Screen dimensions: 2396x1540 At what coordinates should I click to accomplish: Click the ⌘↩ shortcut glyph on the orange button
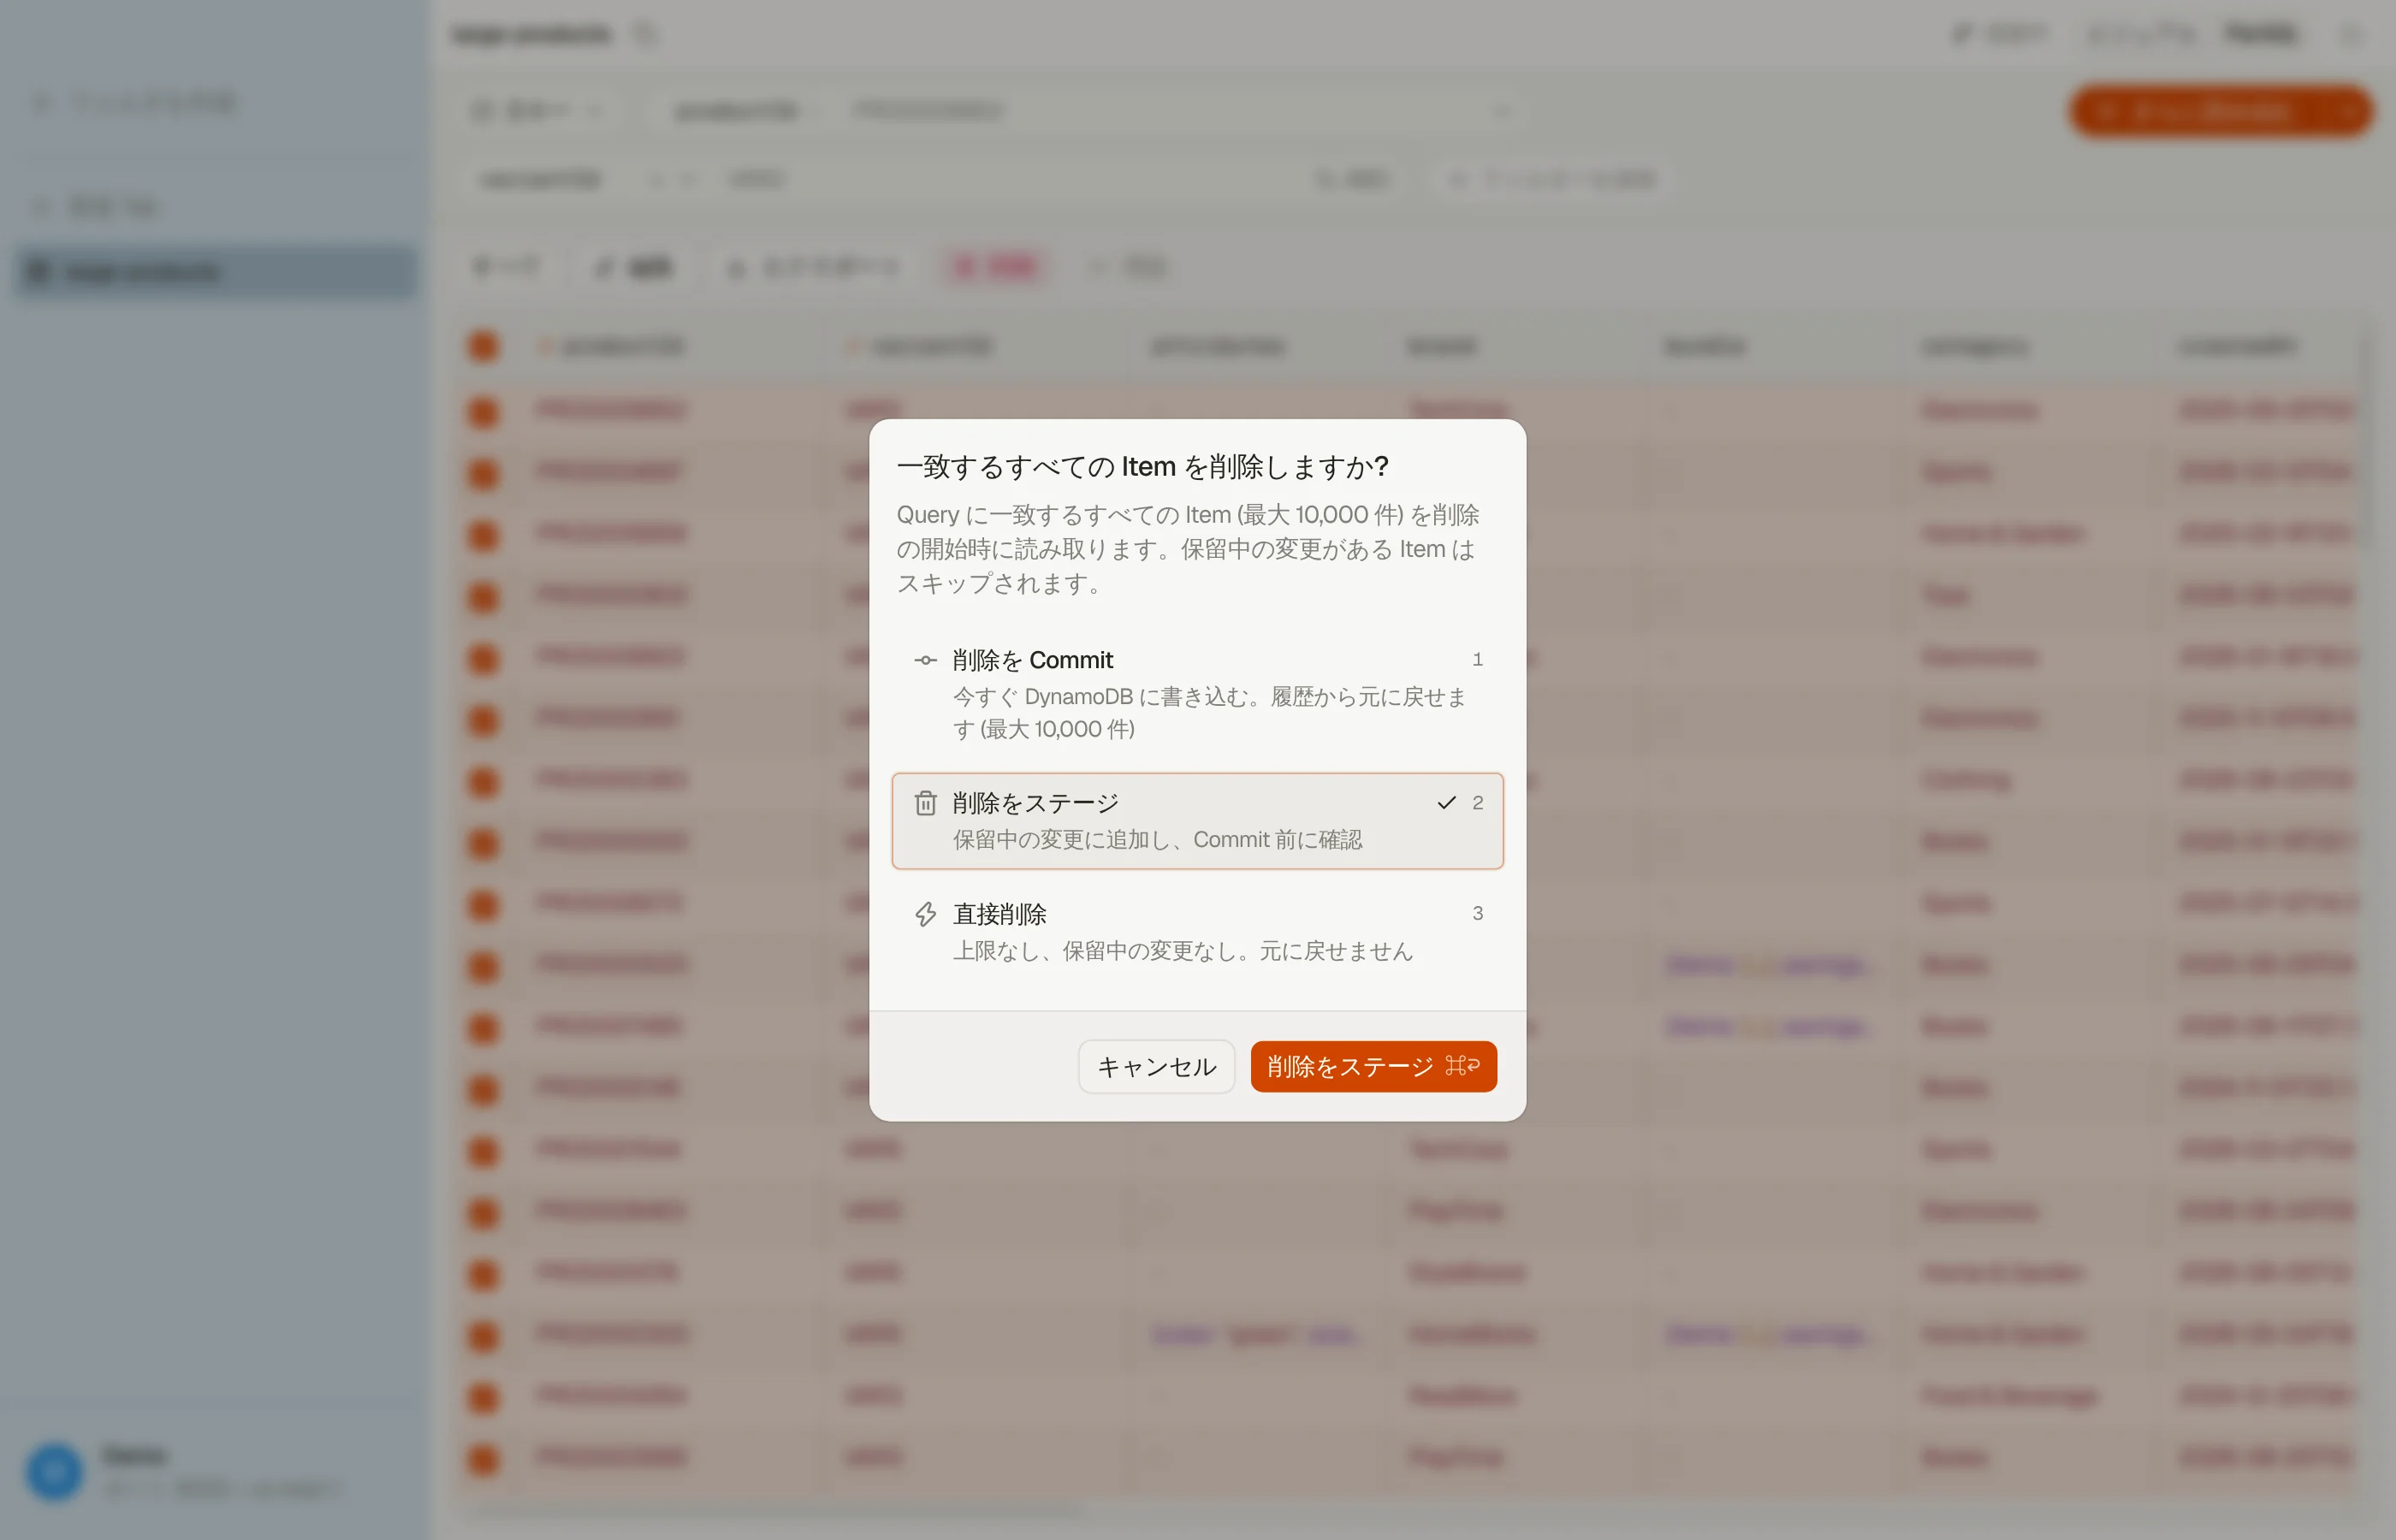[1462, 1066]
